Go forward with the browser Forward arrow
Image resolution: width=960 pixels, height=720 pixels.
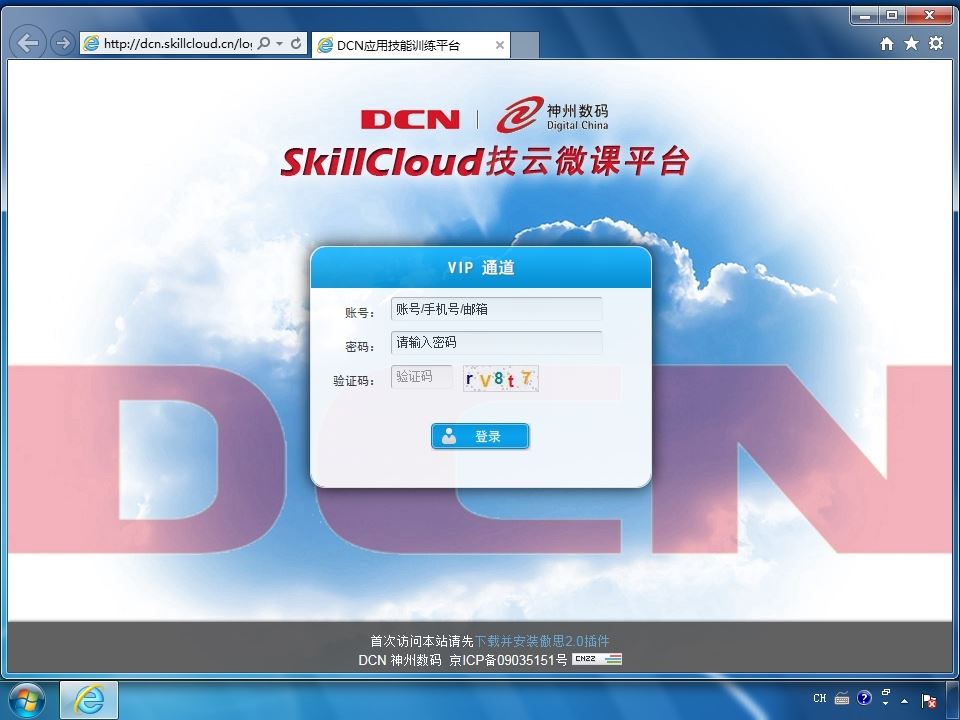tap(62, 43)
